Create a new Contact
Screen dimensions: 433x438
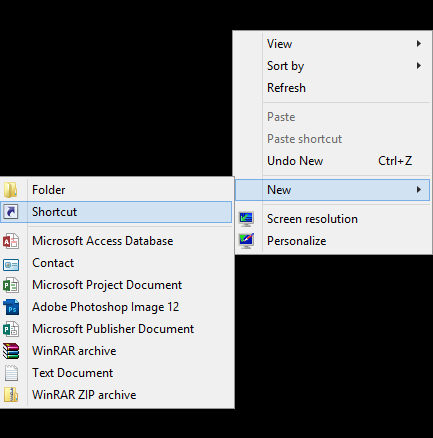click(116, 263)
